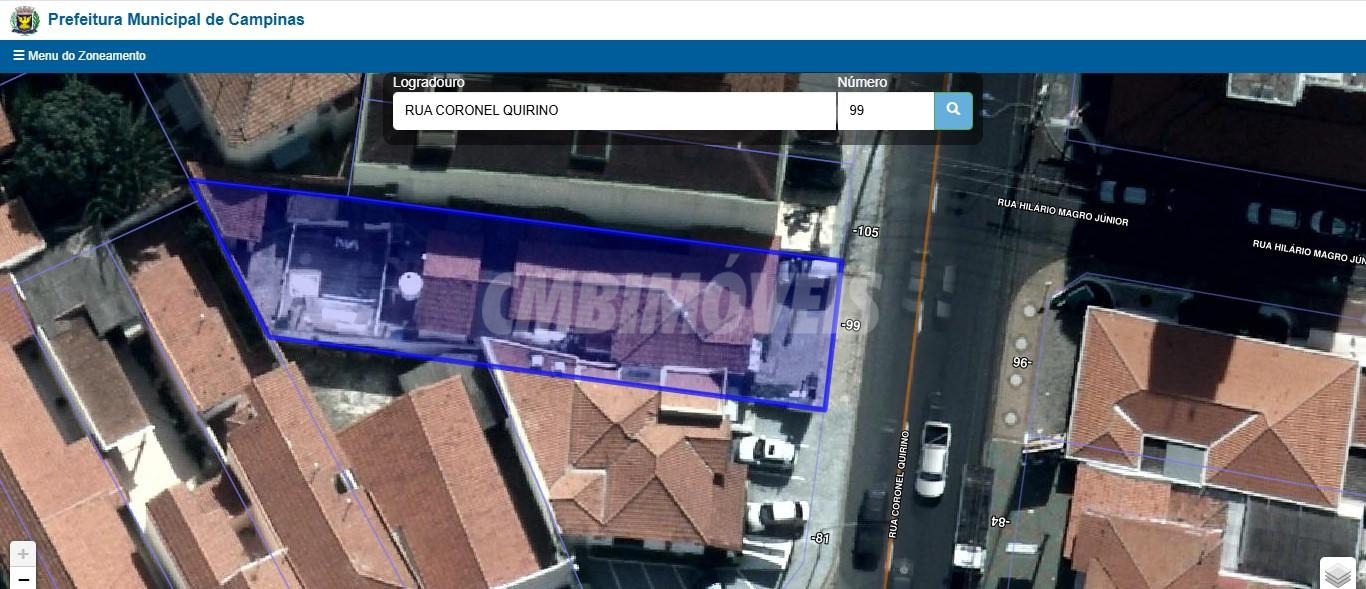Image resolution: width=1366 pixels, height=589 pixels.
Task: Click the vertical Rua Coronel Quirino street label
Action: coord(897,484)
